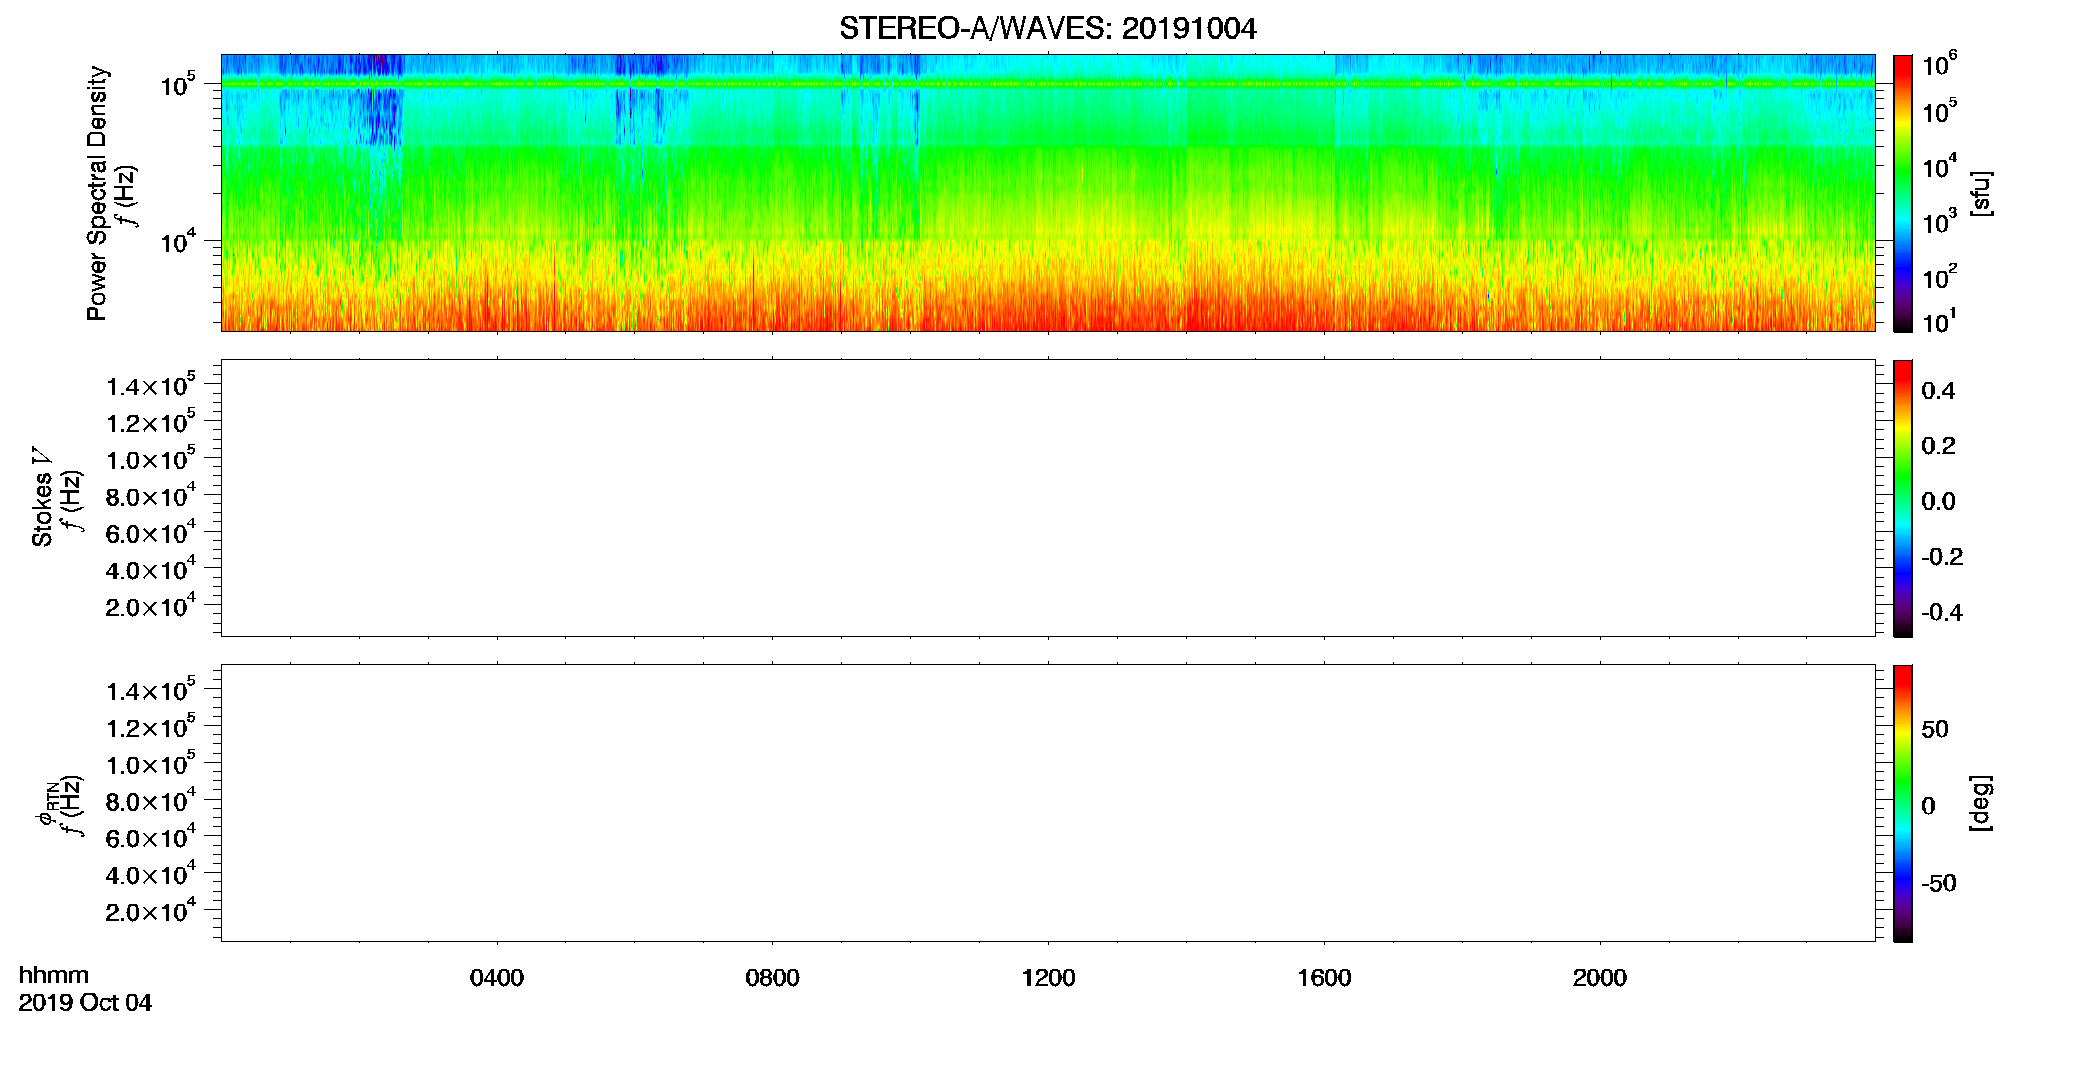Viewport: 2096px width, 1080px height.
Task: Click the 2.0×10^4 tick label in phi RTN panel
Action: click(x=151, y=910)
